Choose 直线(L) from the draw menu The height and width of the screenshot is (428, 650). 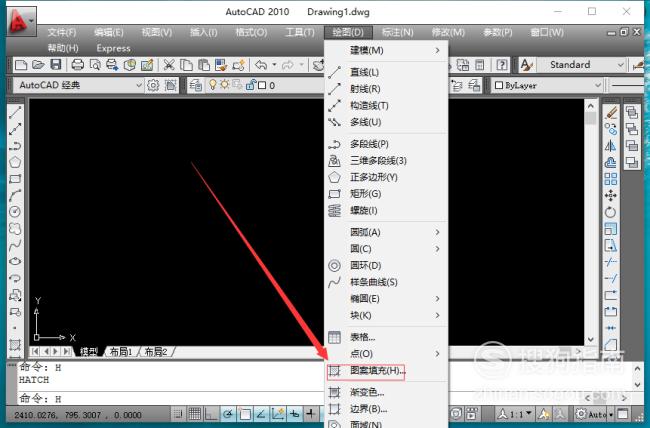pos(386,72)
